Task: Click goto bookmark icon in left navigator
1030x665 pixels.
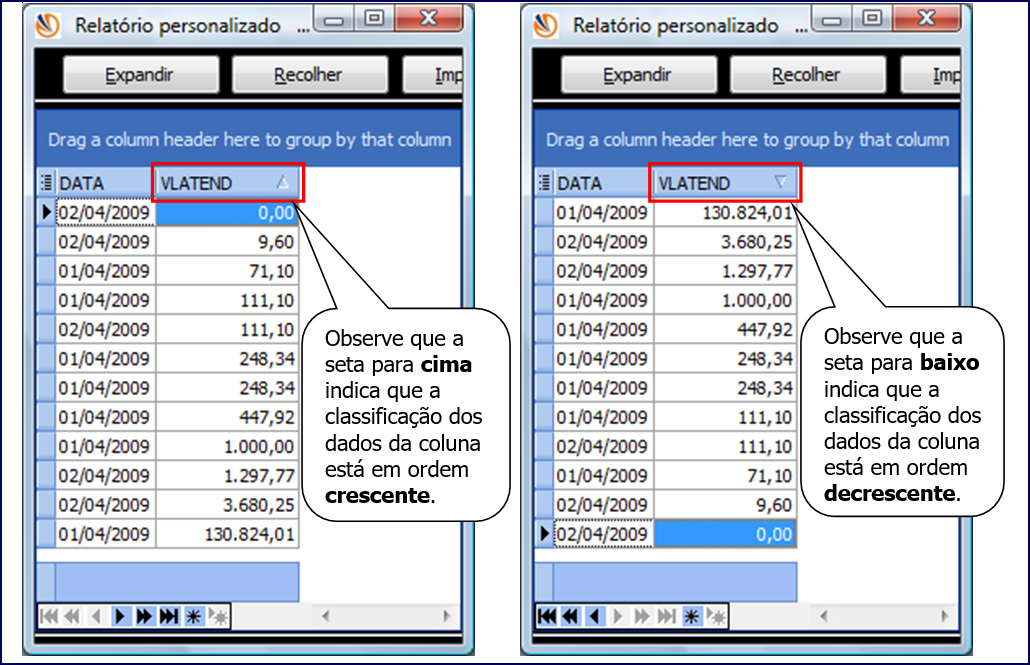Action: pos(218,616)
